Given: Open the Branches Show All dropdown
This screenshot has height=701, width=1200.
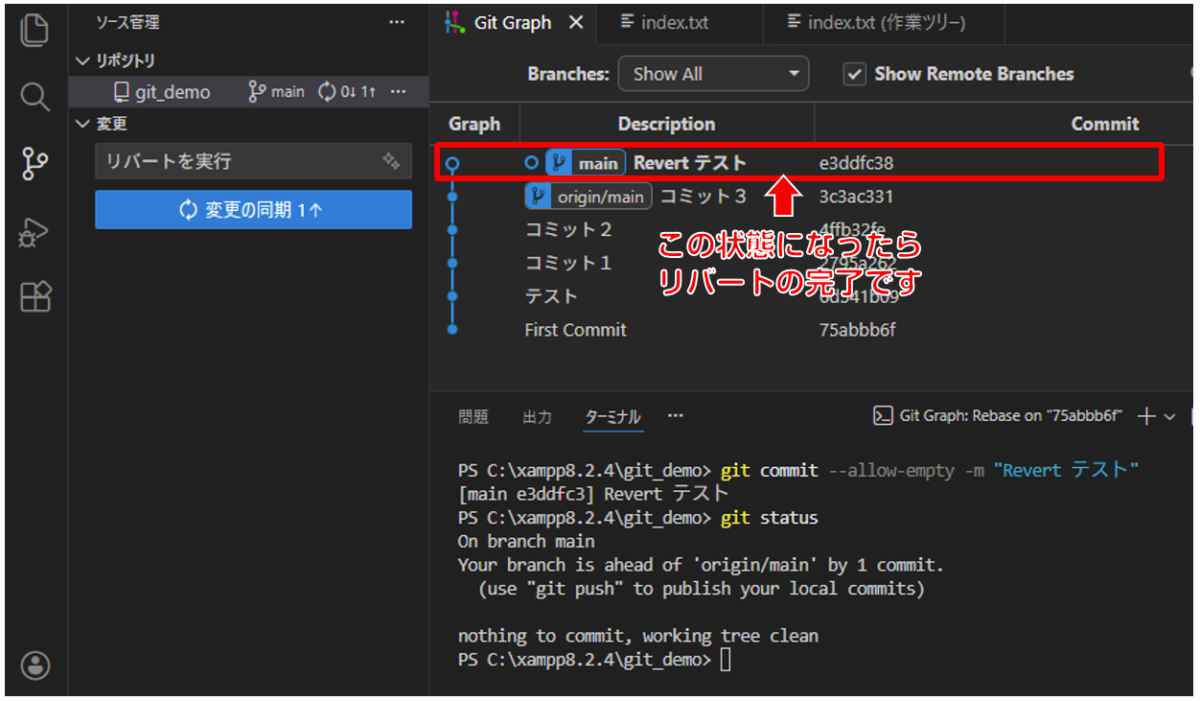Looking at the screenshot, I should [713, 74].
